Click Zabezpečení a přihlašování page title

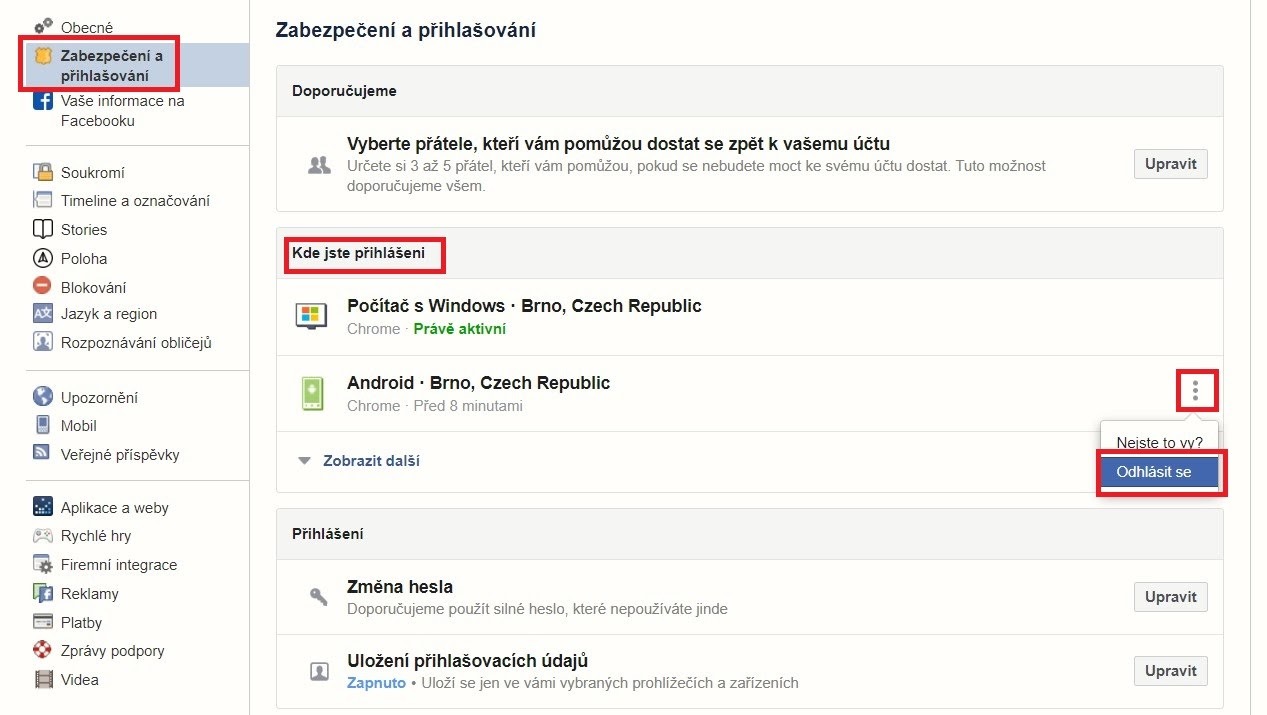point(405,31)
